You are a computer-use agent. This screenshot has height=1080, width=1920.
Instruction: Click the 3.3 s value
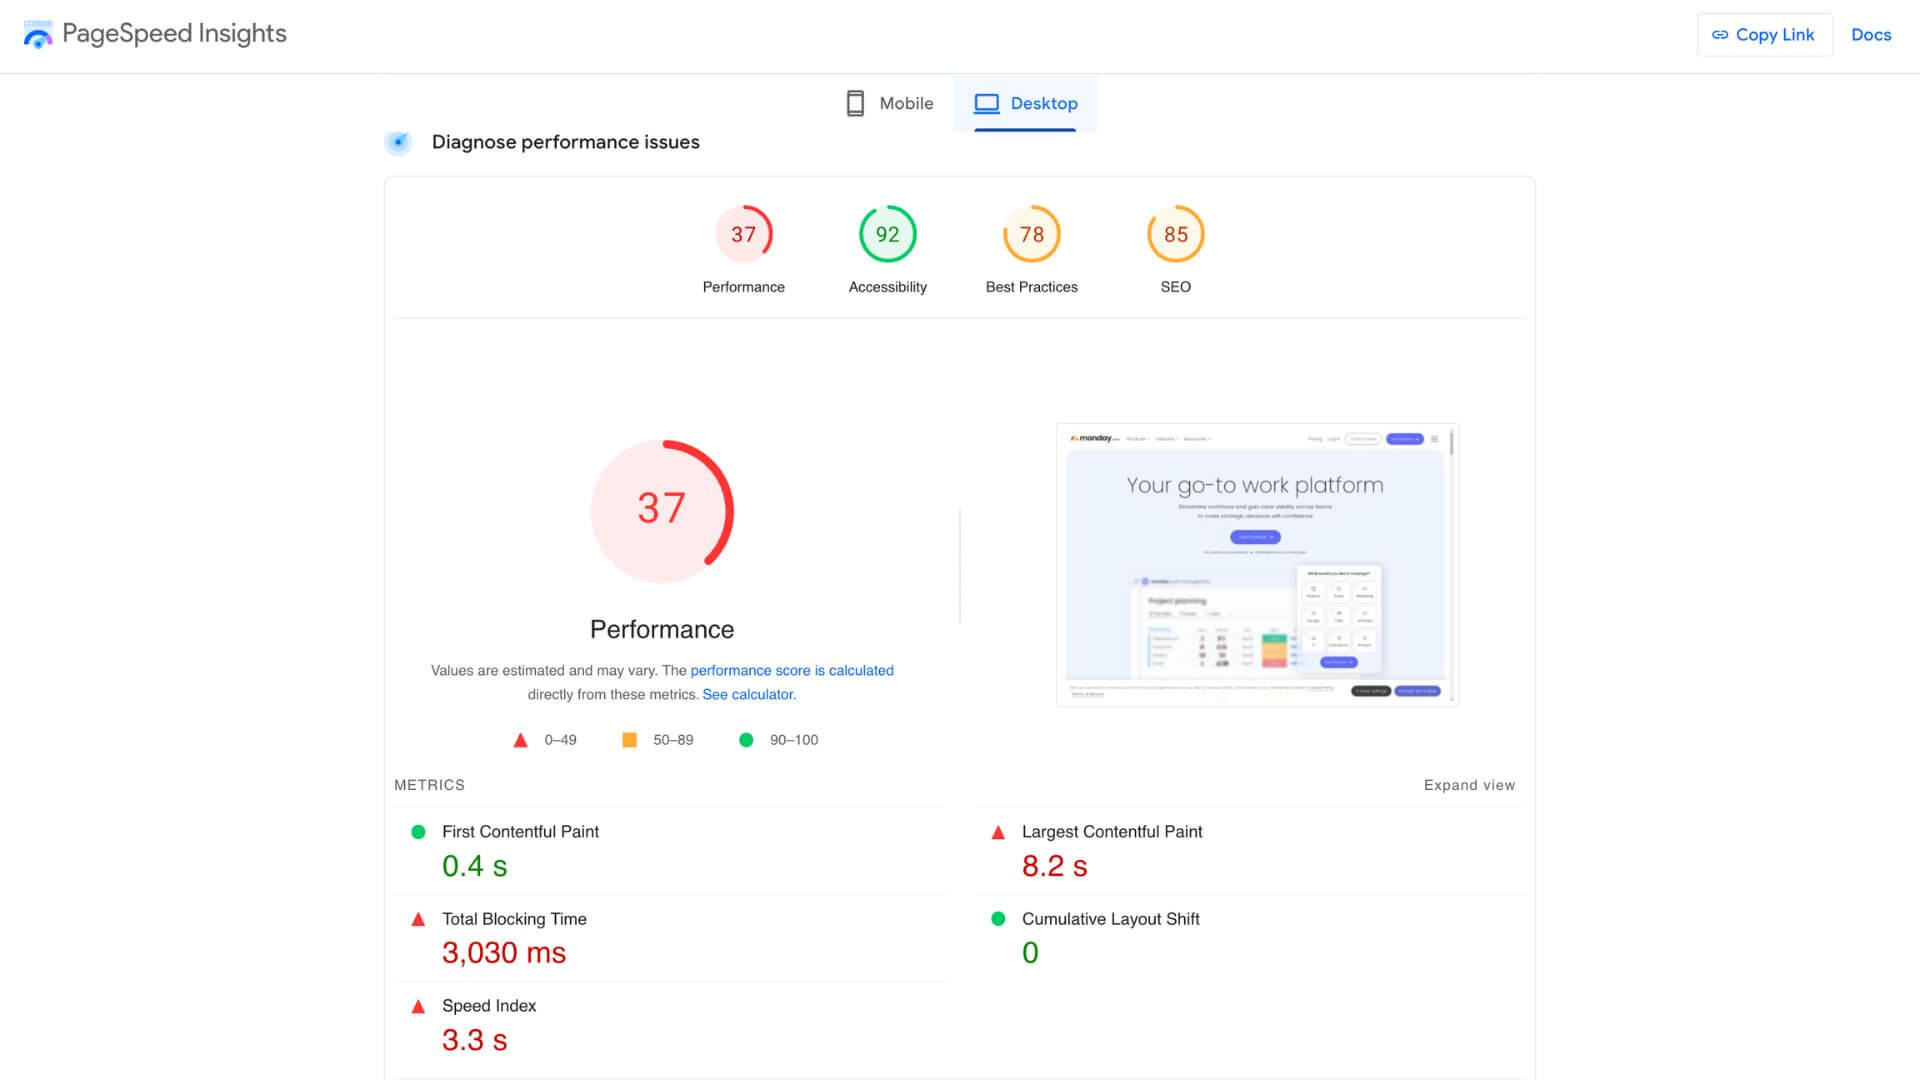point(474,1040)
